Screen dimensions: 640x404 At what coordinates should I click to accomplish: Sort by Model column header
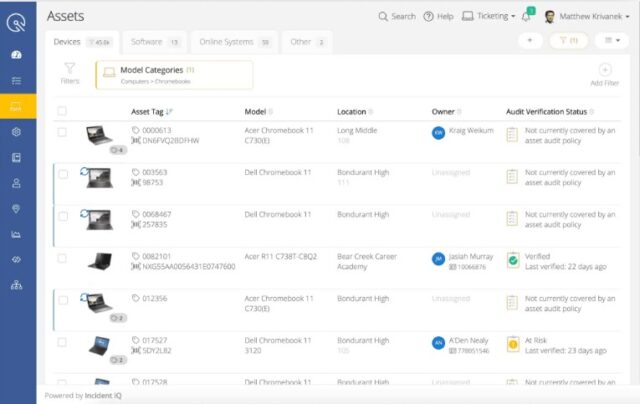tap(259, 112)
